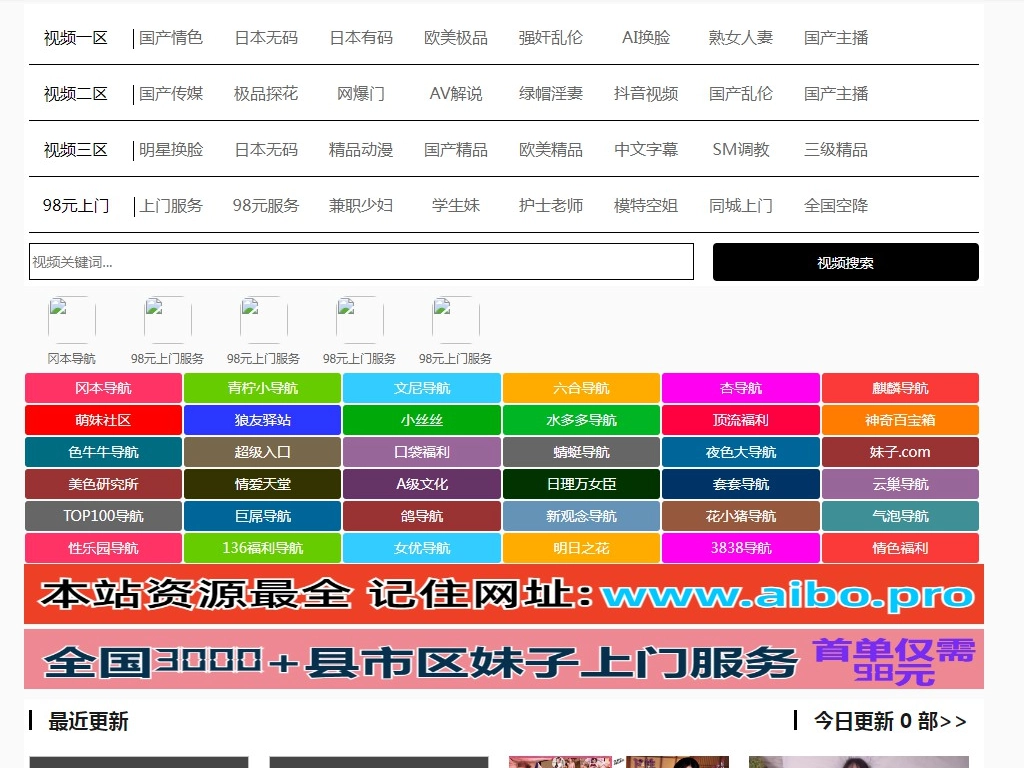Focus the 视频关键词 search input field

coord(361,262)
